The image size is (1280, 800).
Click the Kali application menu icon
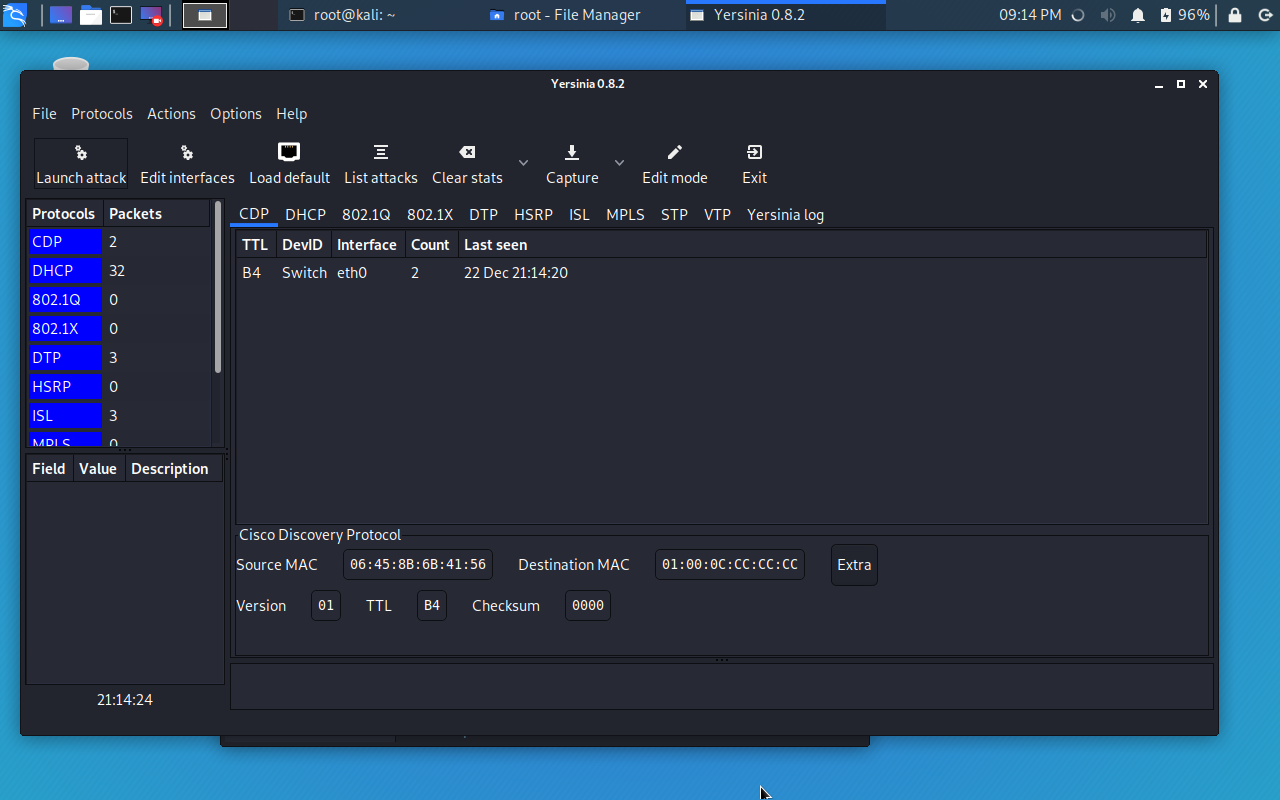(x=15, y=15)
